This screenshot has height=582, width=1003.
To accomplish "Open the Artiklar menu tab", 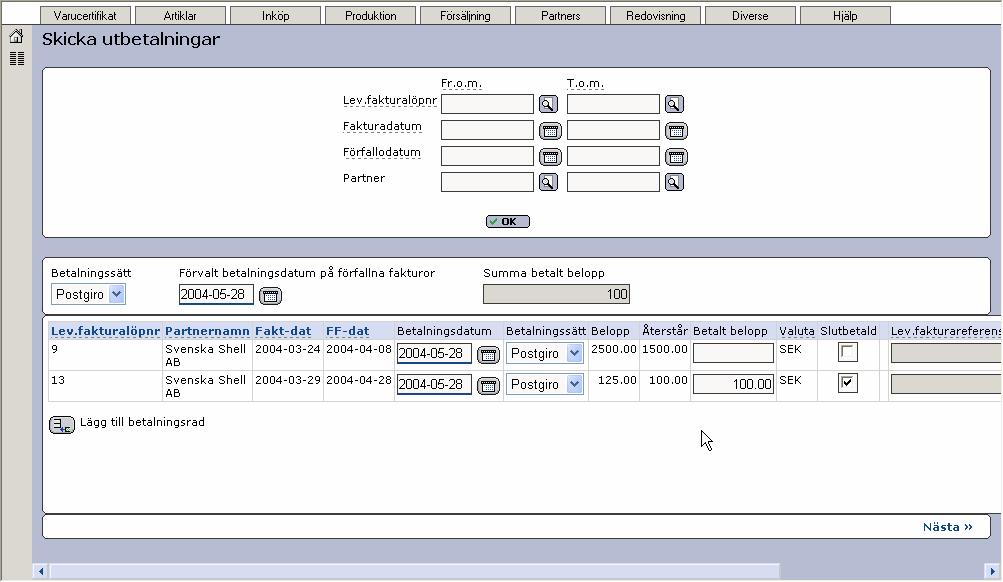I will (180, 15).
